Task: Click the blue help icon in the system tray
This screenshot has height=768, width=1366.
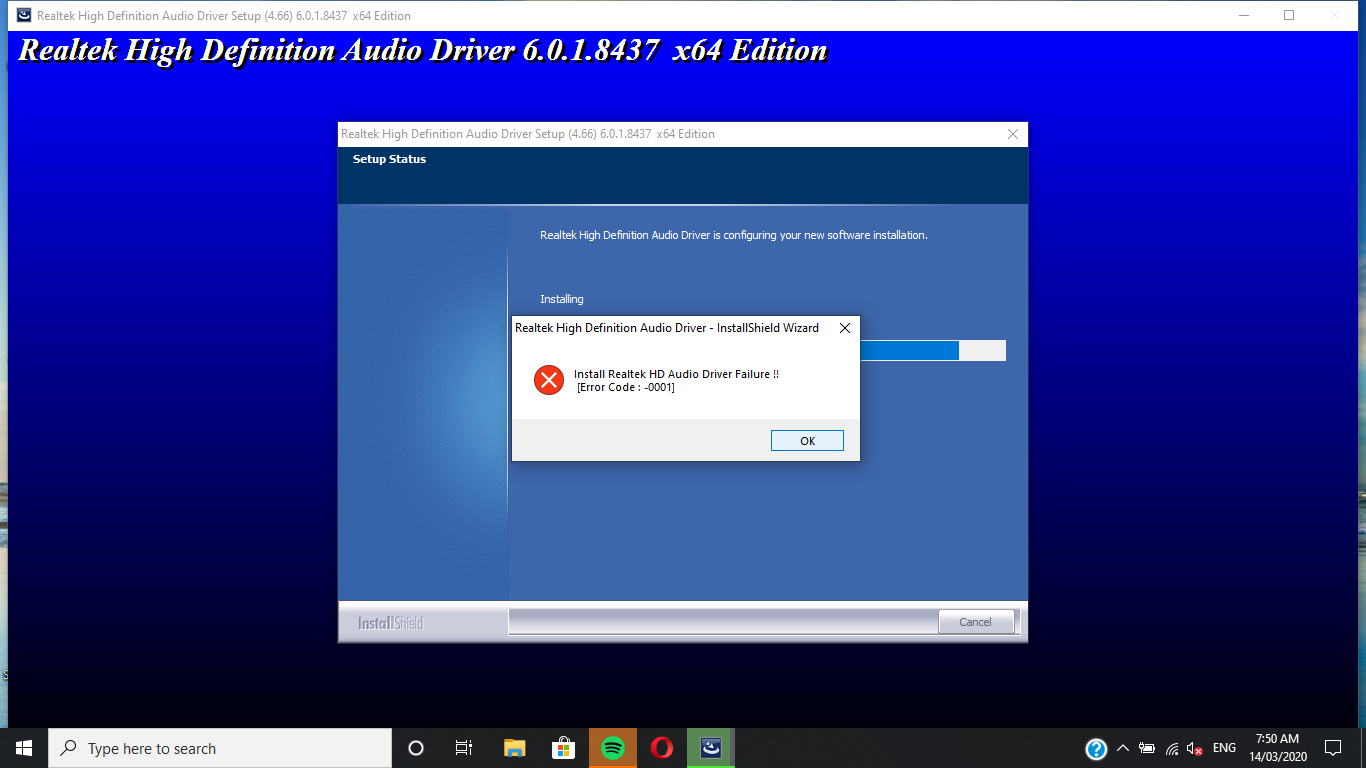Action: (x=1096, y=748)
